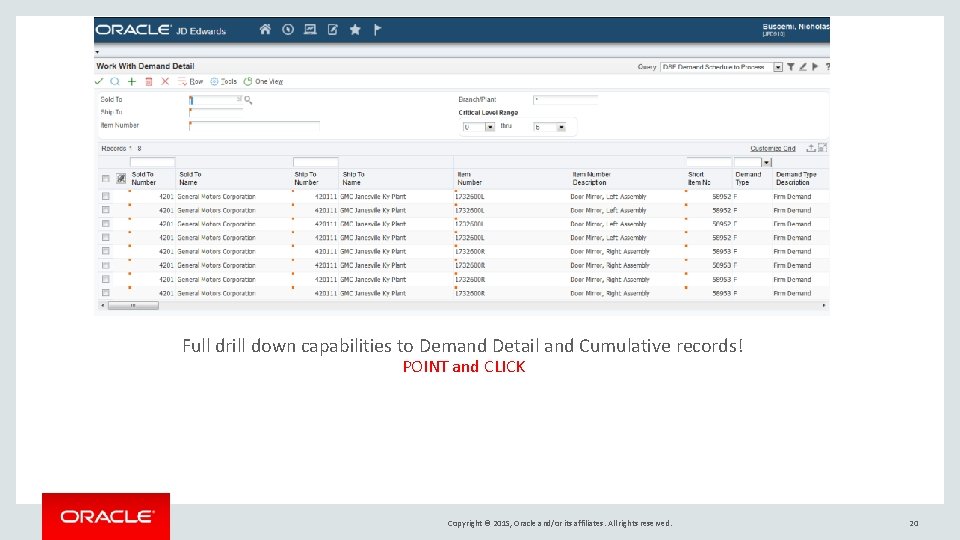Screen dimensions: 960x540
Task: Click first row GMC Janesville plant cell
Action: (373, 197)
